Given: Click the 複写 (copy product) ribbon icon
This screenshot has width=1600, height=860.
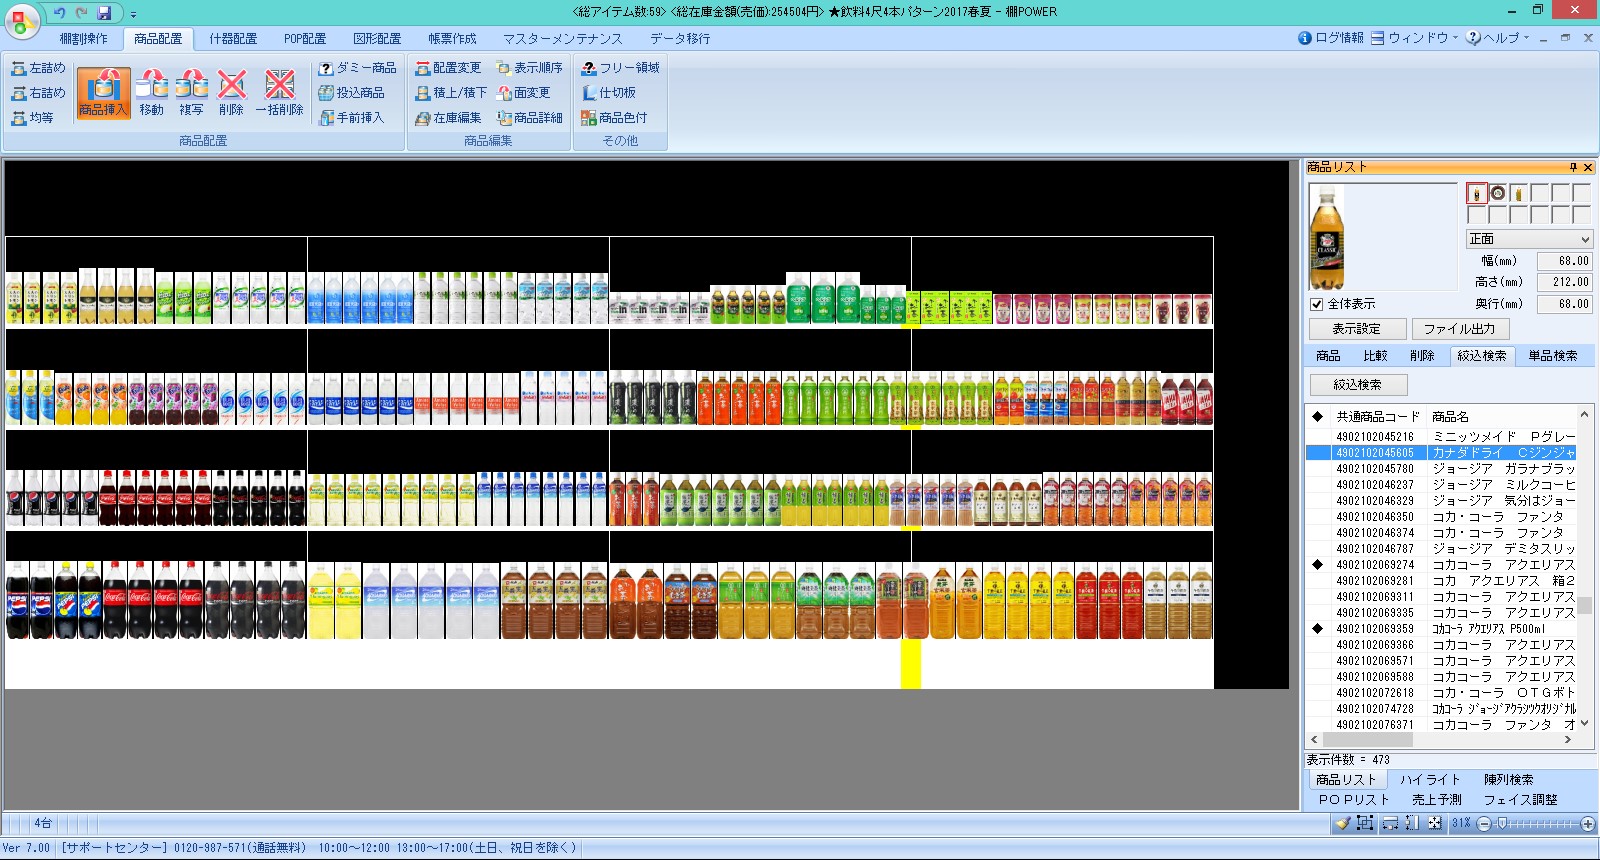Looking at the screenshot, I should [x=191, y=93].
